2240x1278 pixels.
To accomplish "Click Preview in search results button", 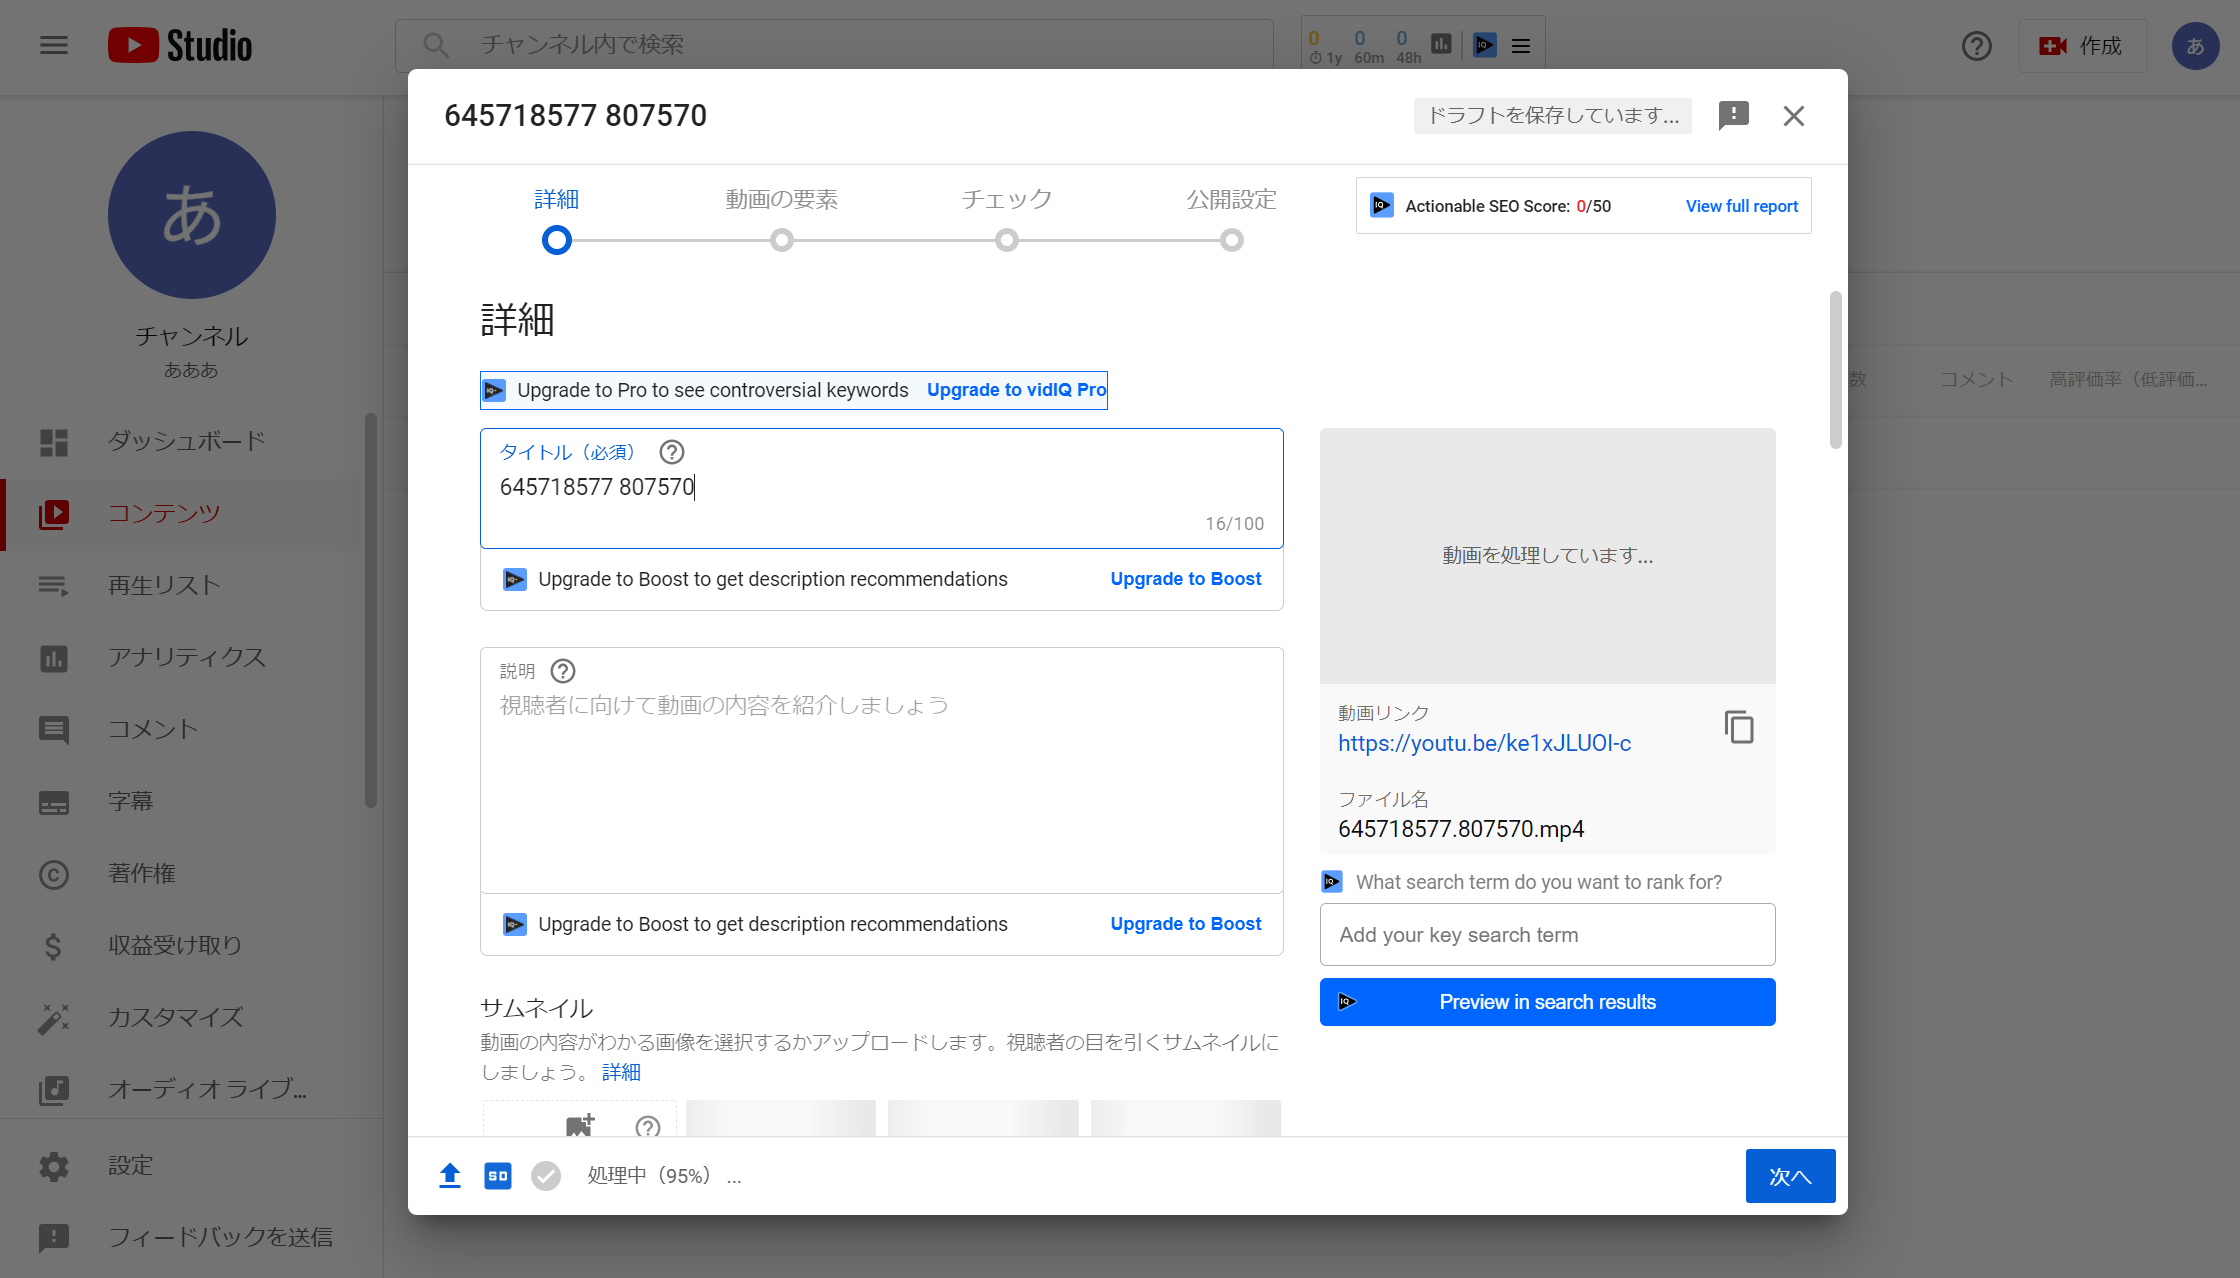I will tap(1547, 1002).
